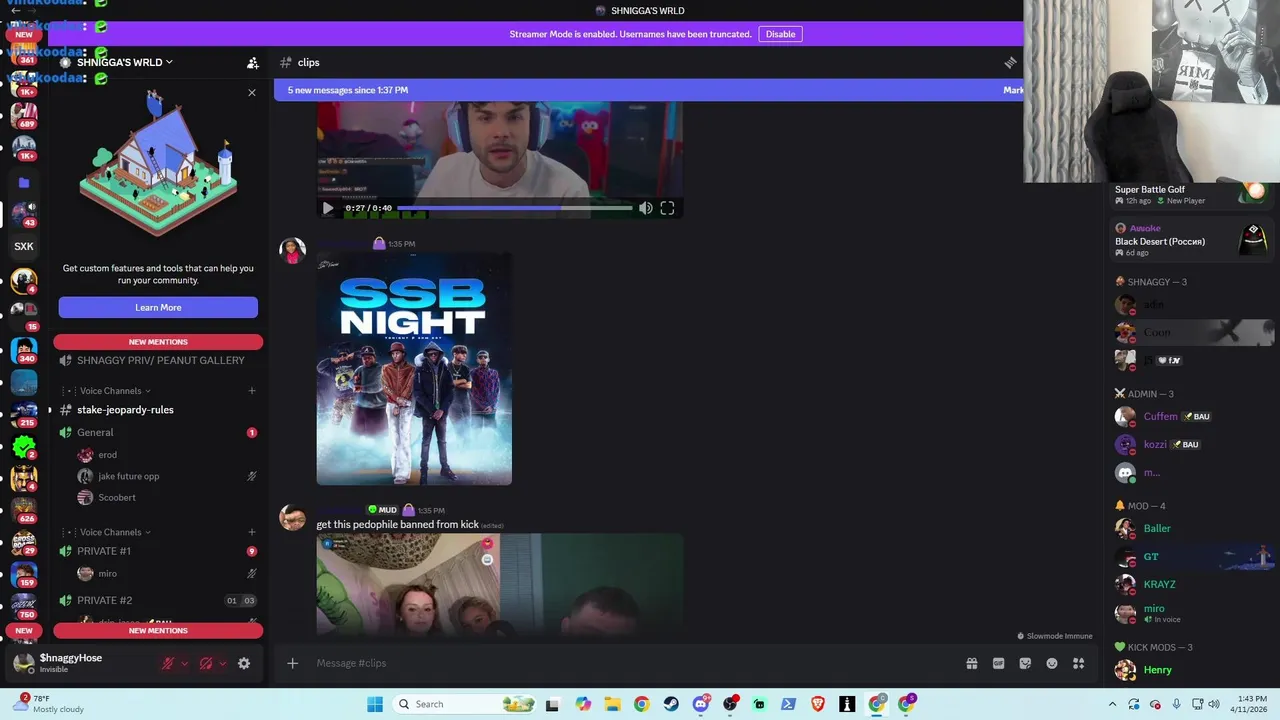Toggle the headphone deafen button
The image size is (1280, 720).
(x=206, y=663)
